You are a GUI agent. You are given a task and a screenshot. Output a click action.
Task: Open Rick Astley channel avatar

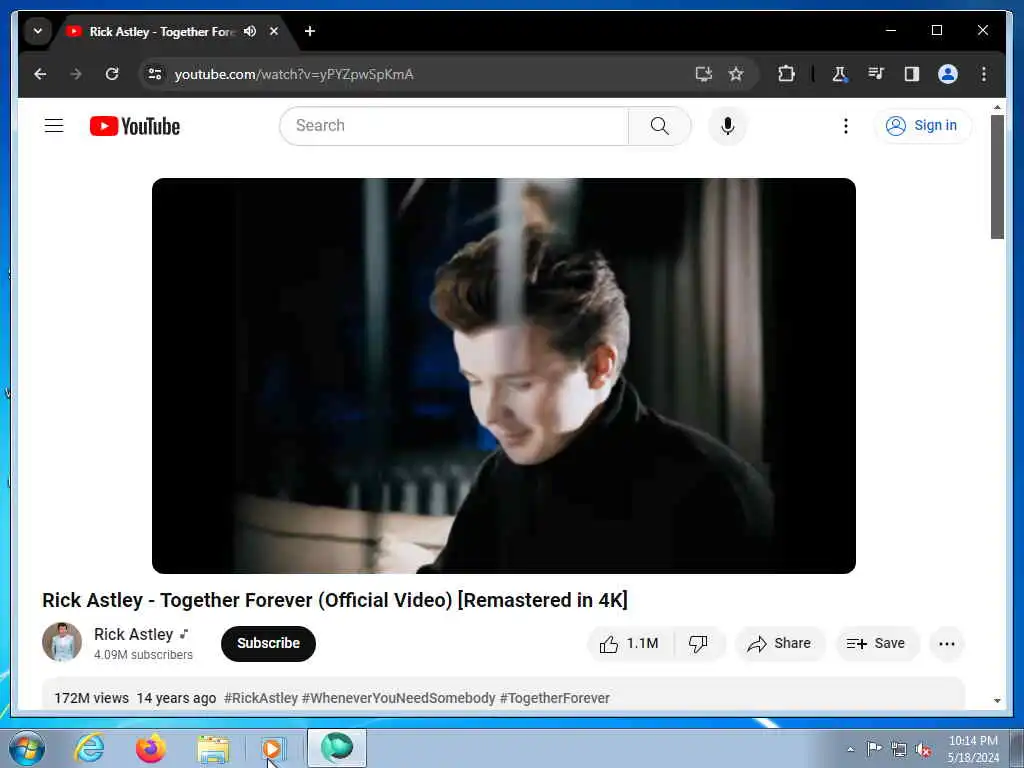click(x=62, y=642)
